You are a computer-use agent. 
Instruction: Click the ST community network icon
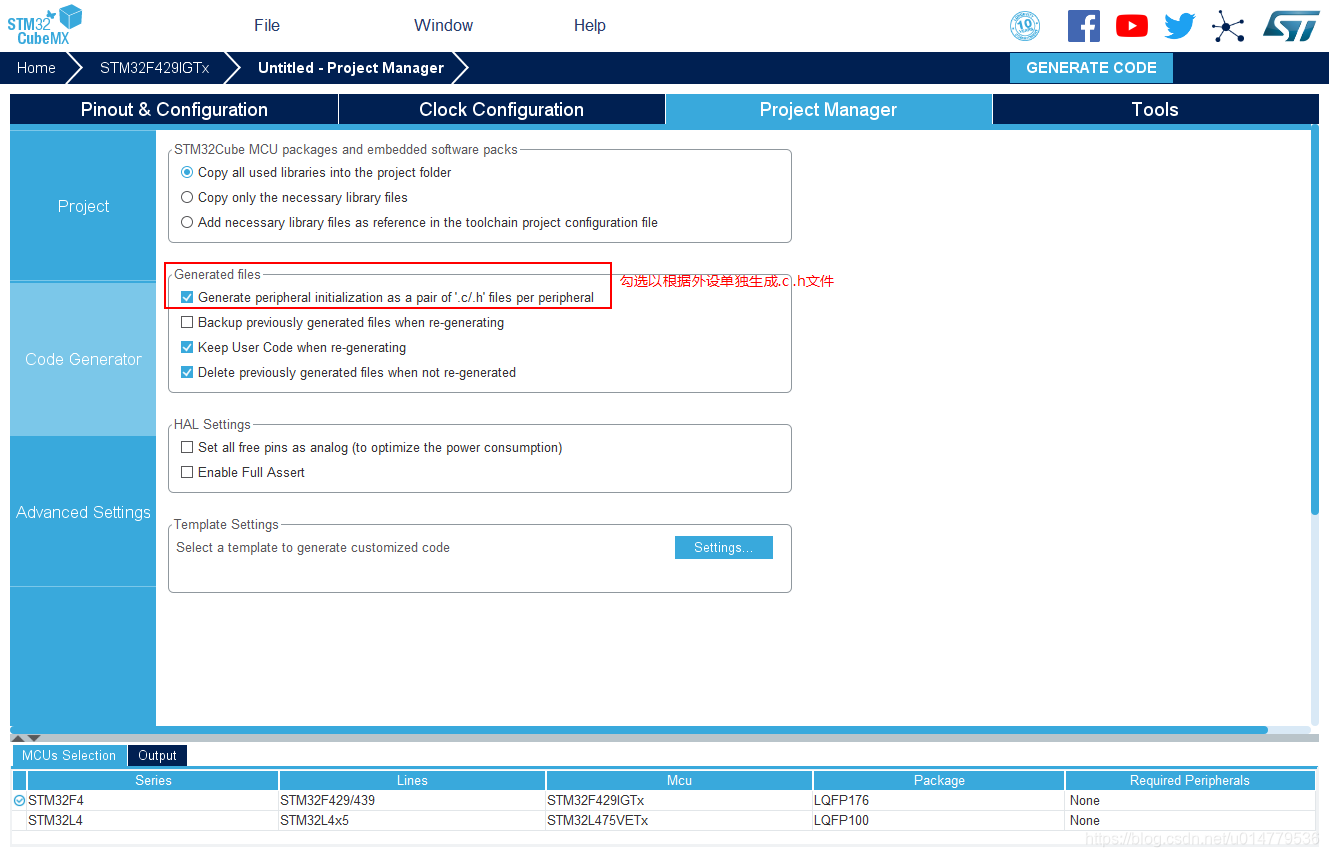click(x=1228, y=26)
